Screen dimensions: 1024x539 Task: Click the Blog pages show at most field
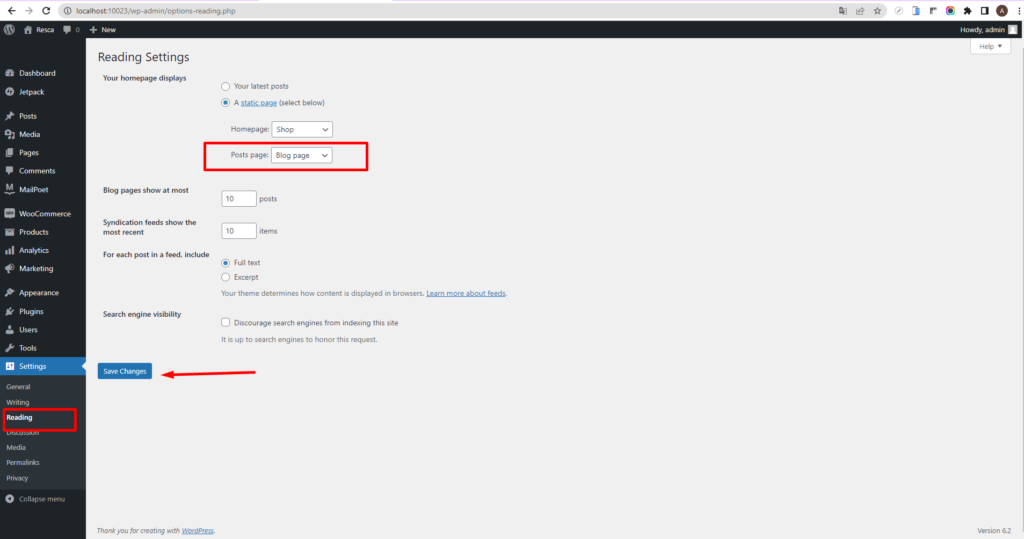[x=238, y=199]
